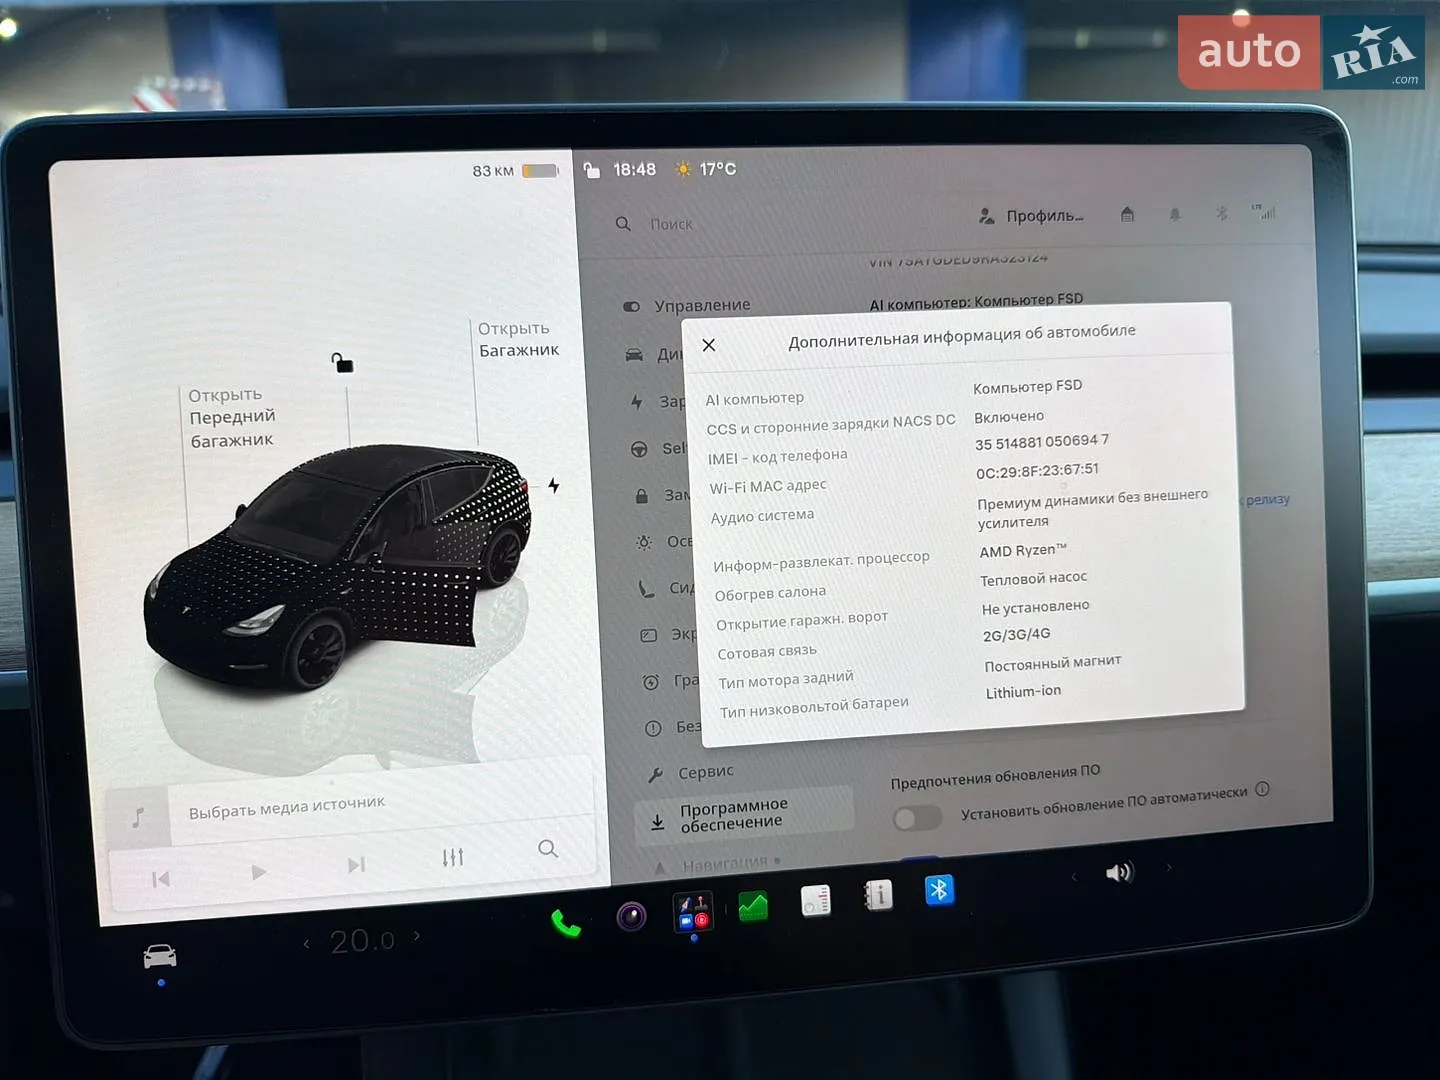The height and width of the screenshot is (1080, 1440).
Task: Tap the LTE signal strength icon
Action: pos(1264,211)
